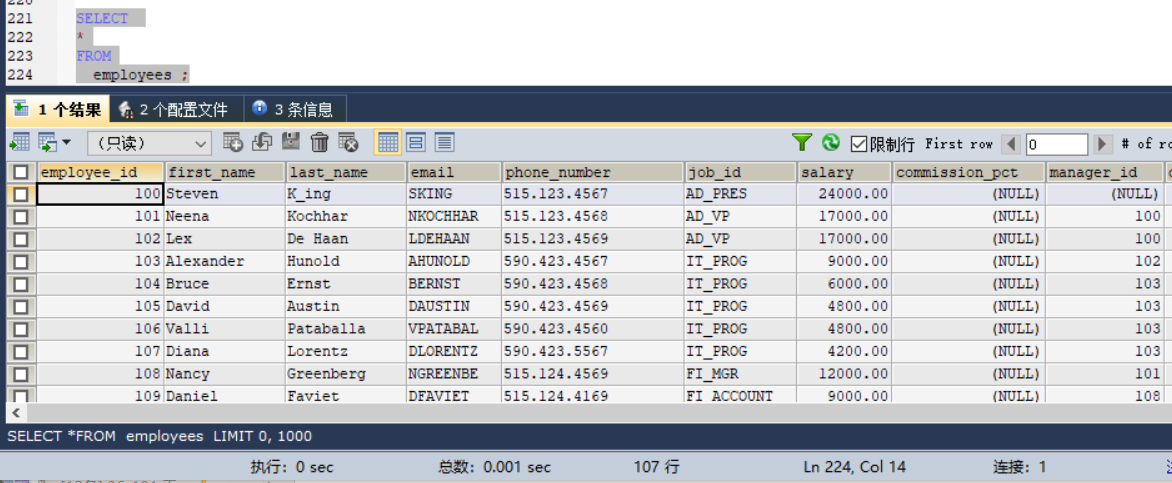1172x483 pixels.
Task: Click the save changes floppy icon
Action: point(291,142)
